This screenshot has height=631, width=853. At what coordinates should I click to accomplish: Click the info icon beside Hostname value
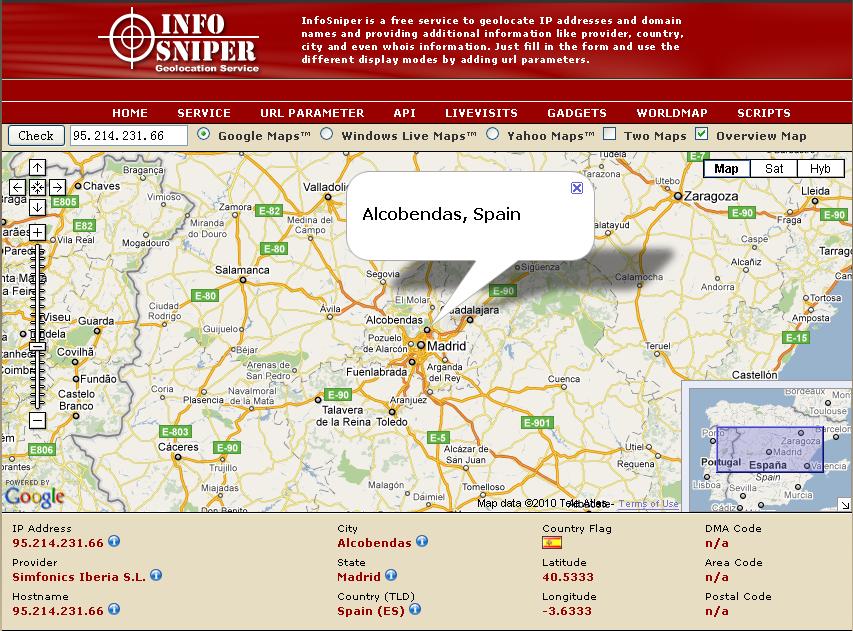click(114, 609)
